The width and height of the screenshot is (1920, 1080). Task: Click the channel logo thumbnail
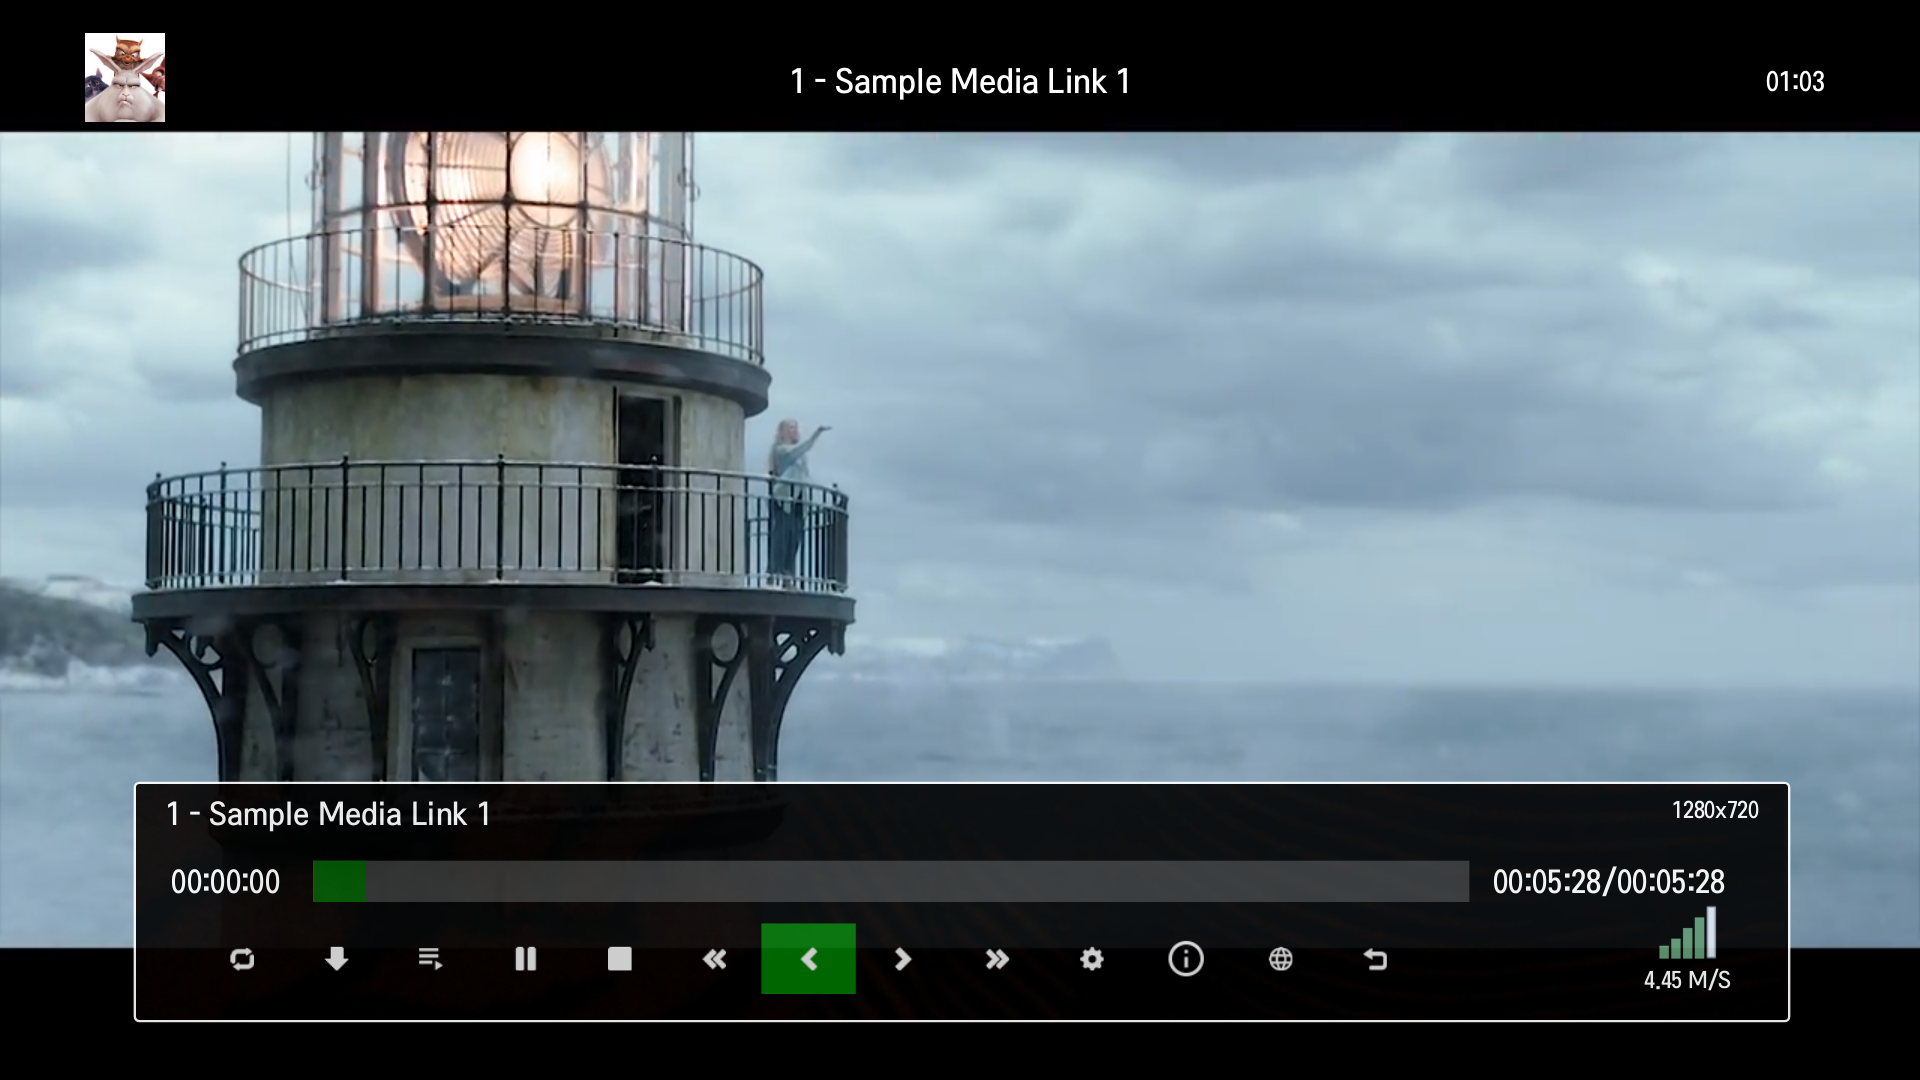125,78
